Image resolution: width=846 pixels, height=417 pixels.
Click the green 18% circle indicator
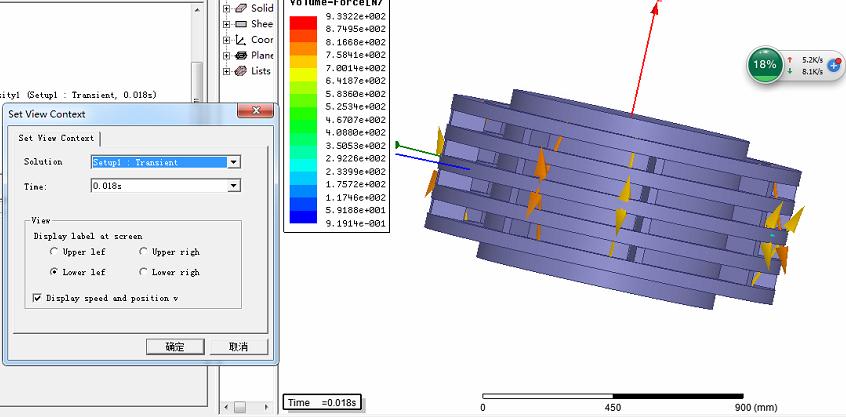(765, 65)
